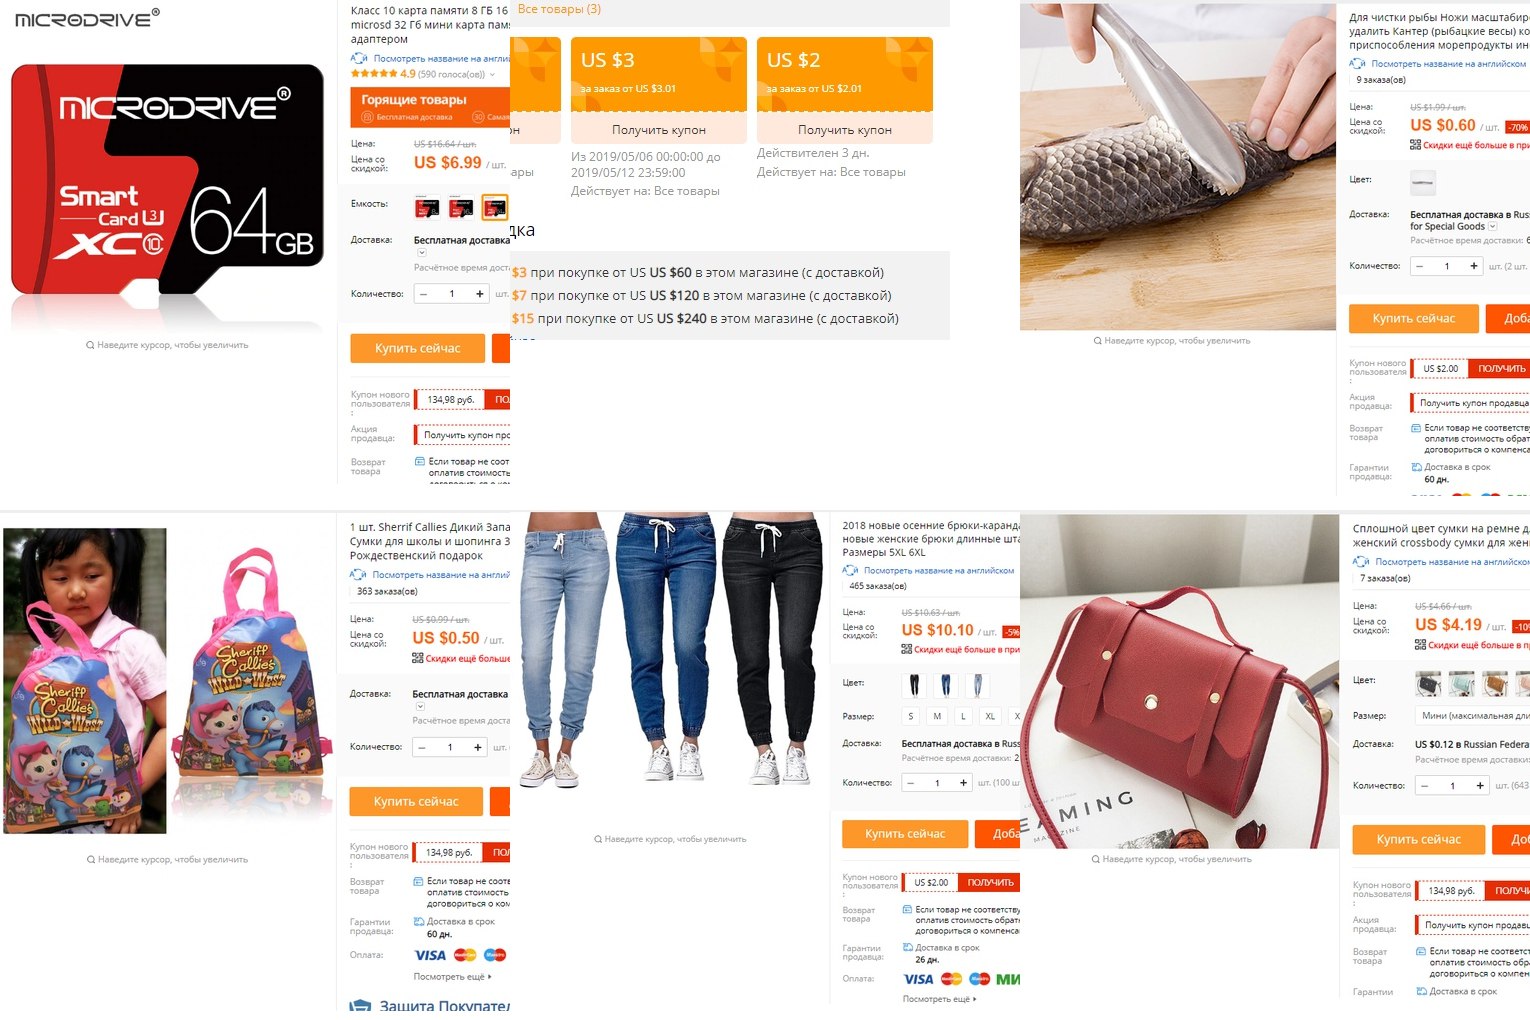Click the Visa icon in backpack payment row
This screenshot has width=1530, height=1020.
pos(430,955)
